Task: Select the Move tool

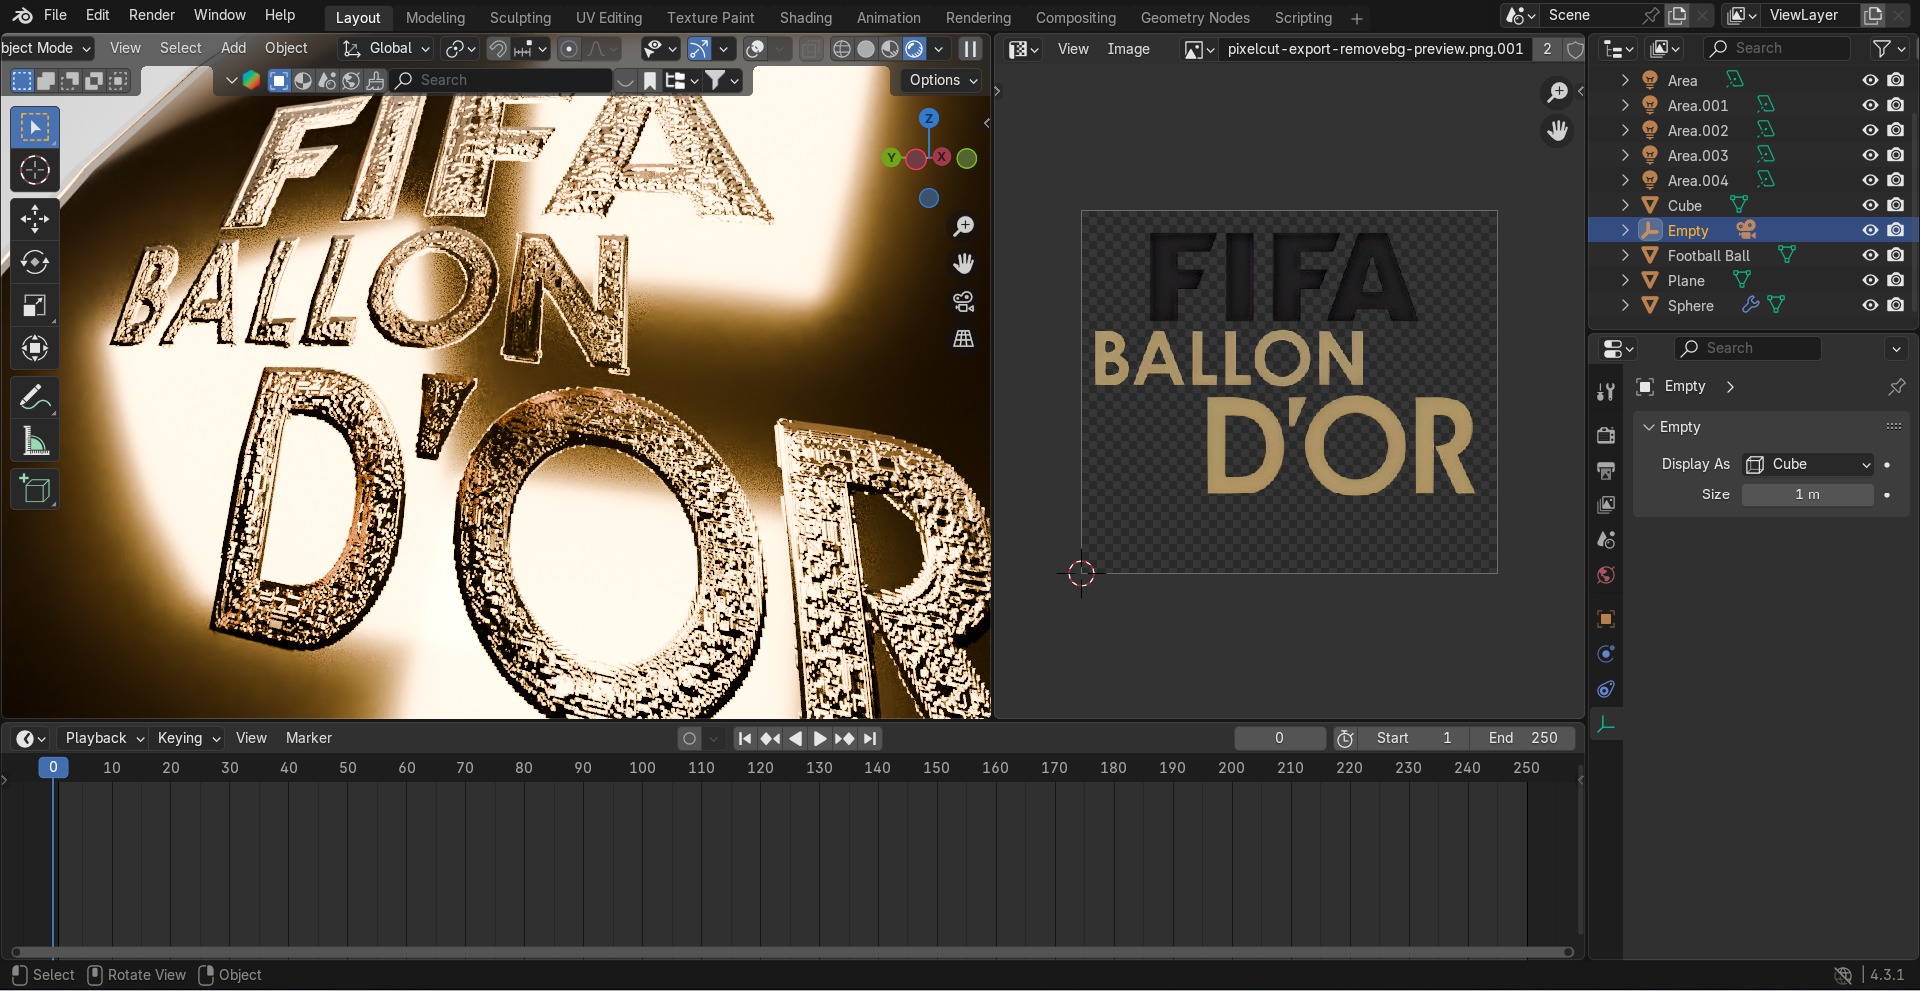Action: coord(35,219)
